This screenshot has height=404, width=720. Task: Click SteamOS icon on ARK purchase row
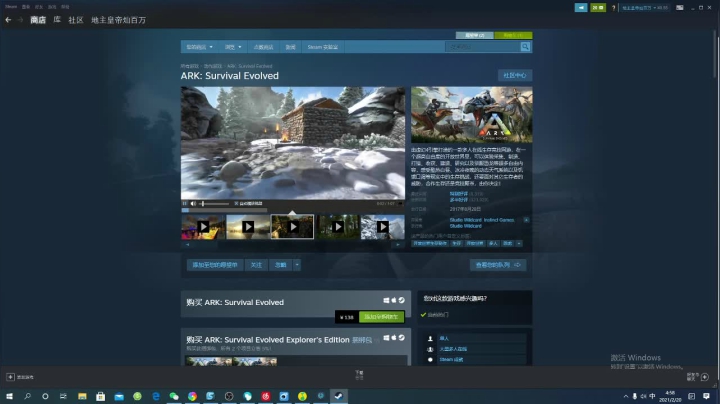[x=401, y=300]
